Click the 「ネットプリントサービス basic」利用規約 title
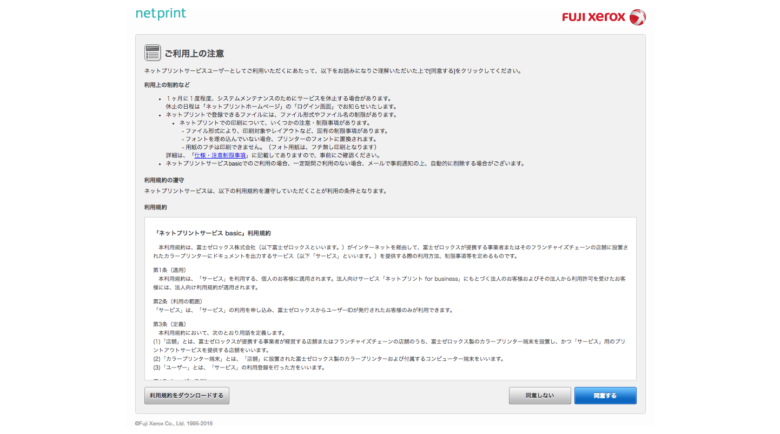 212,233
